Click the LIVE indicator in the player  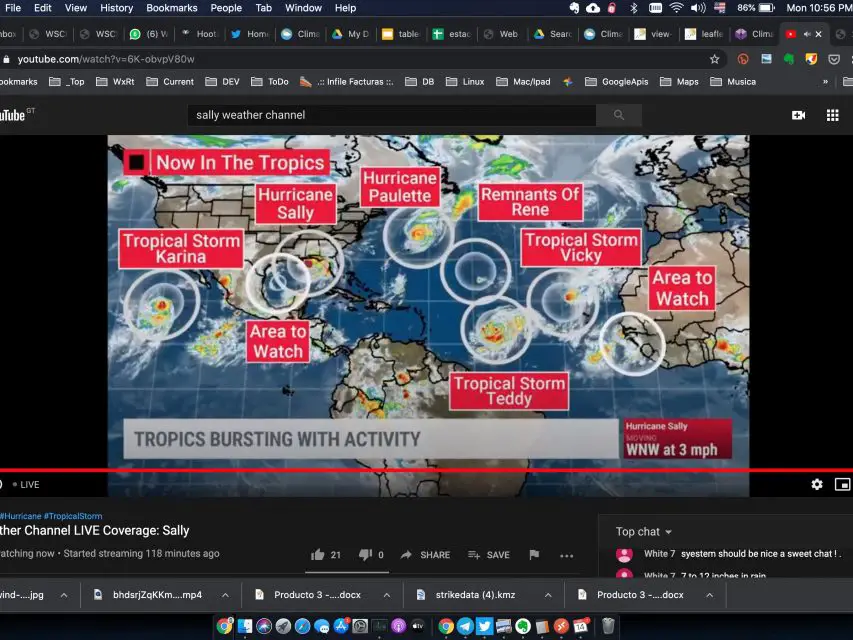click(26, 484)
